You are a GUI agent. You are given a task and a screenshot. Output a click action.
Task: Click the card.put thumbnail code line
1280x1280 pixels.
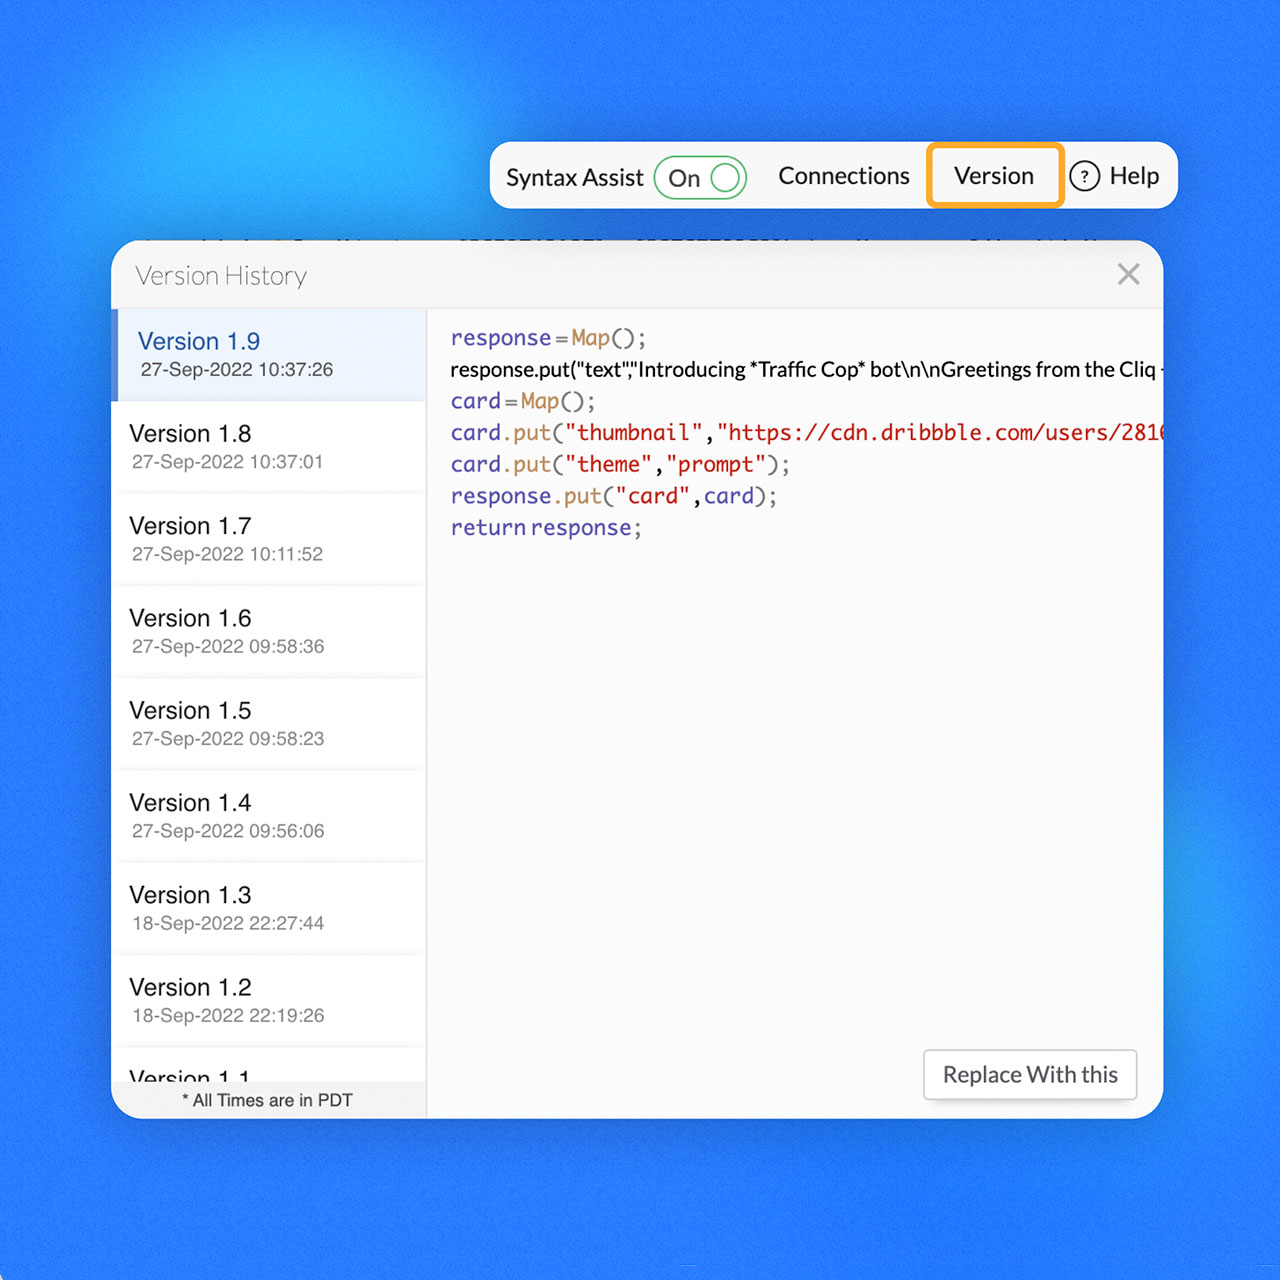pyautogui.click(x=800, y=433)
